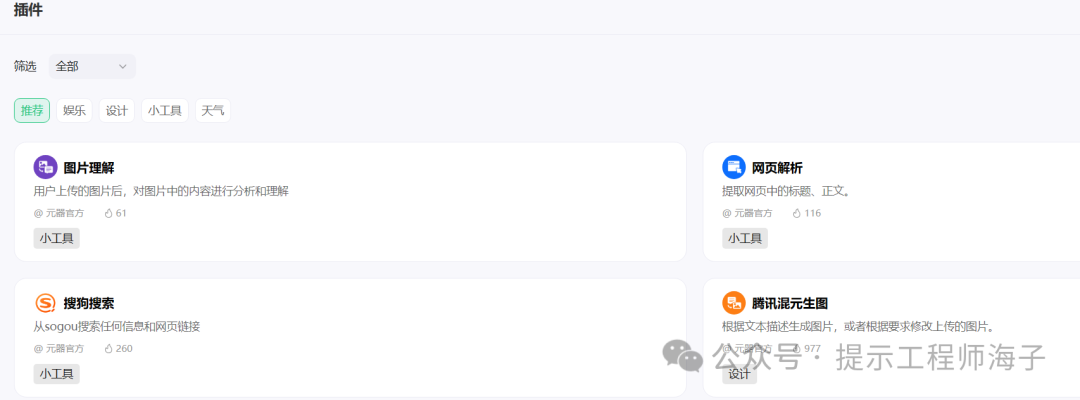Click 小工具 tag on 网页解析 card

pyautogui.click(x=745, y=238)
